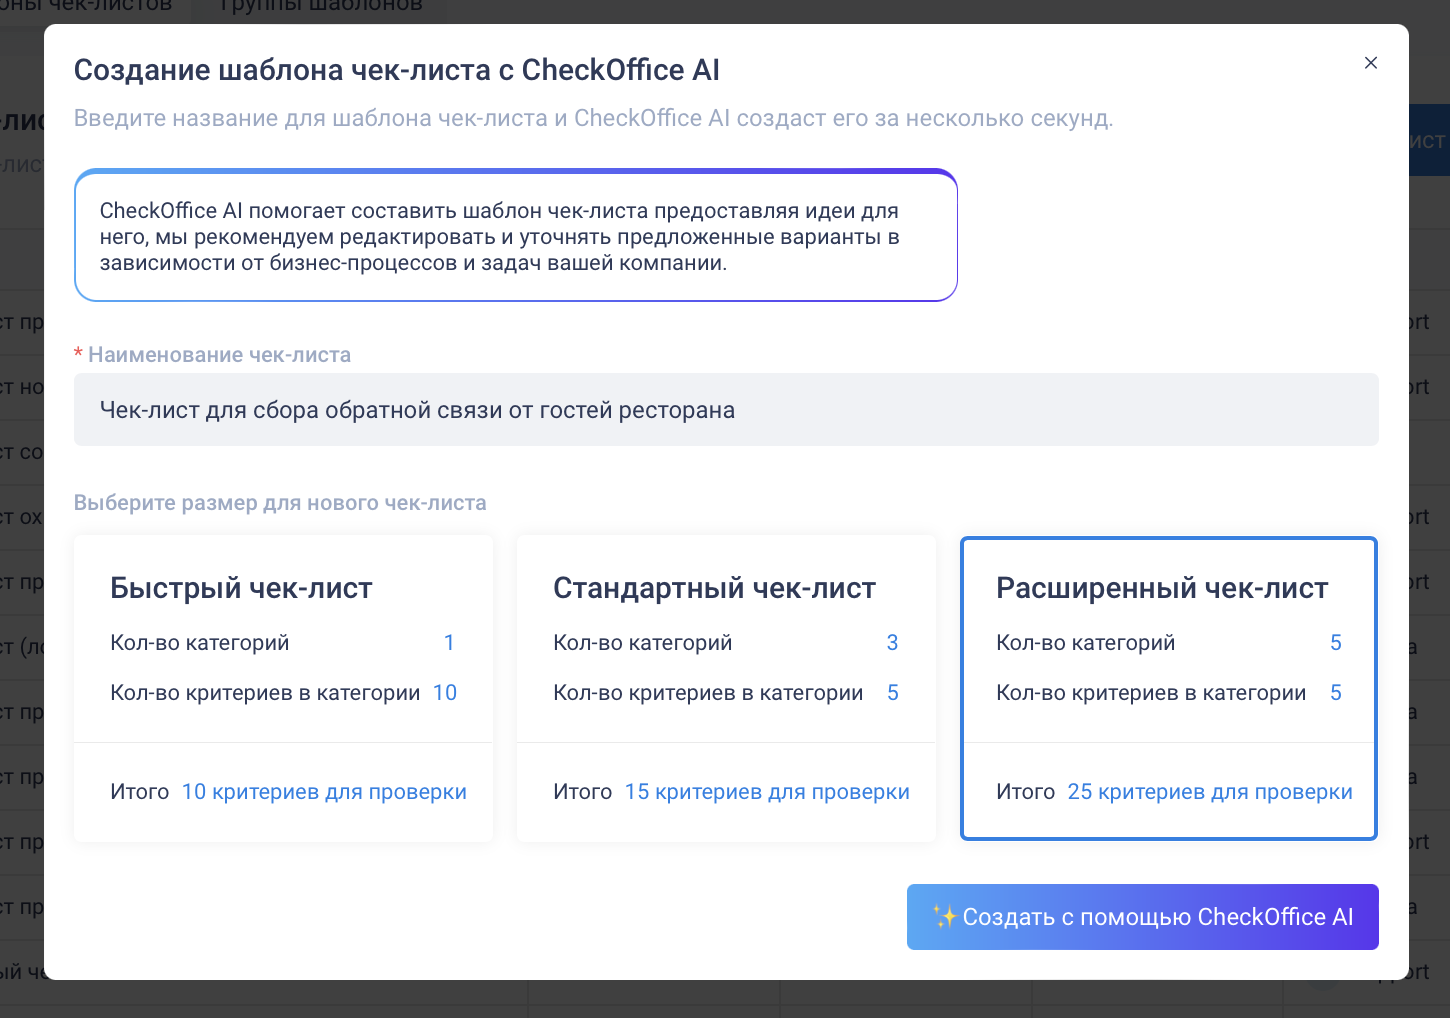Open the 15 критериев для проверки link
1450x1018 pixels.
(767, 791)
